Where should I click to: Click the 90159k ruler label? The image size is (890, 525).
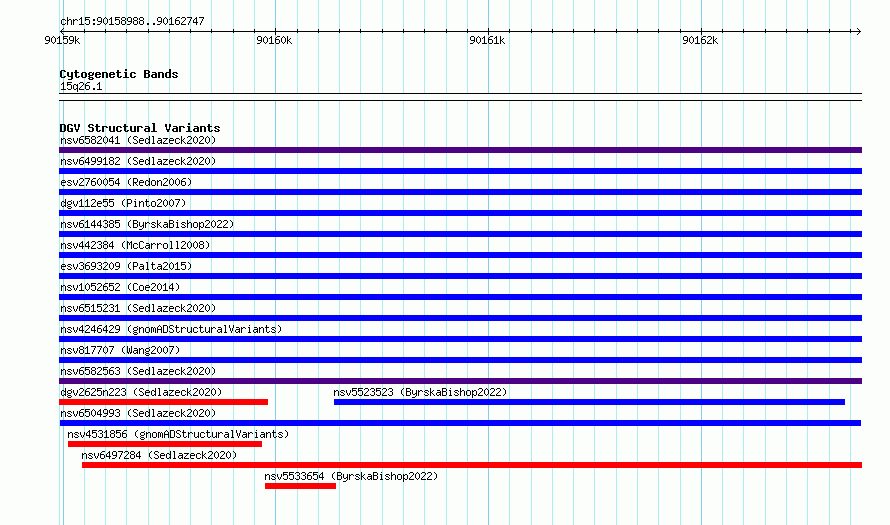pyautogui.click(x=62, y=40)
